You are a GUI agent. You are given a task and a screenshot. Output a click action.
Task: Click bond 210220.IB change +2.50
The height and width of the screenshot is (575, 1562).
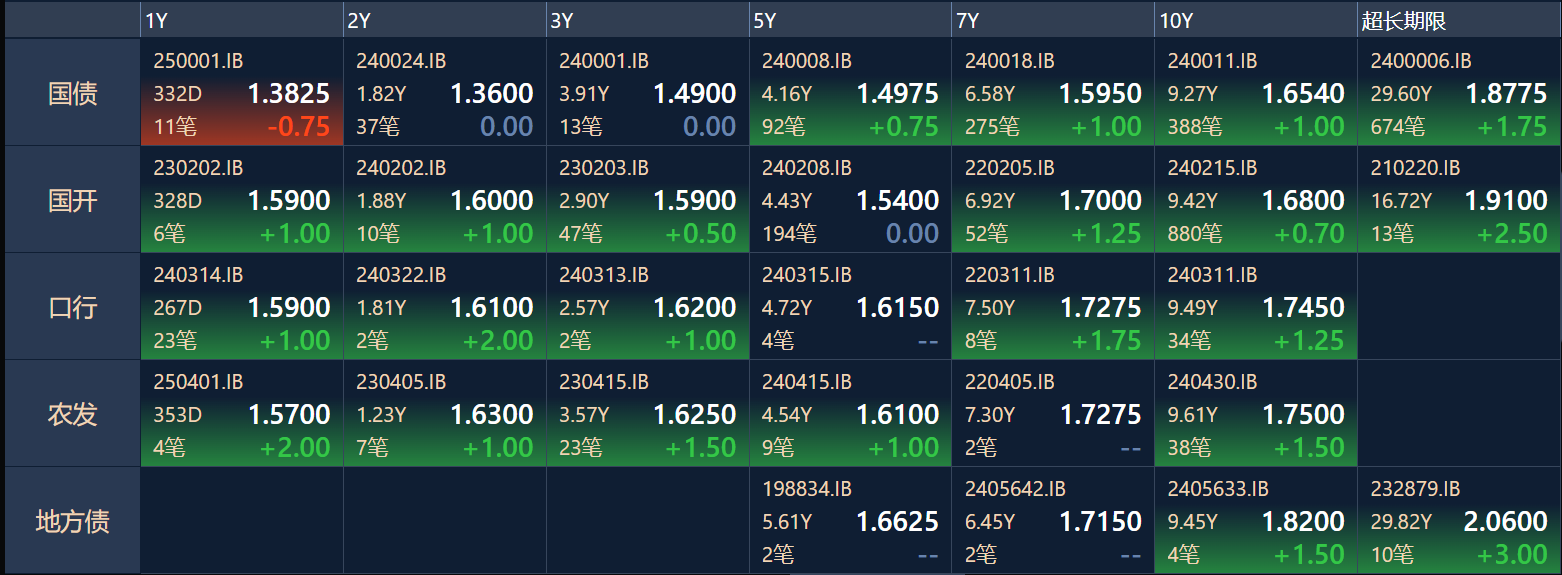(x=1512, y=234)
